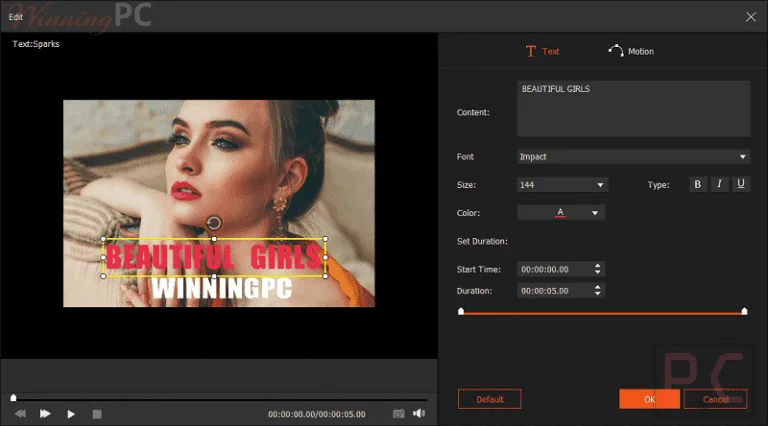Stop the preview playback
The width and height of the screenshot is (768, 426).
tap(97, 414)
